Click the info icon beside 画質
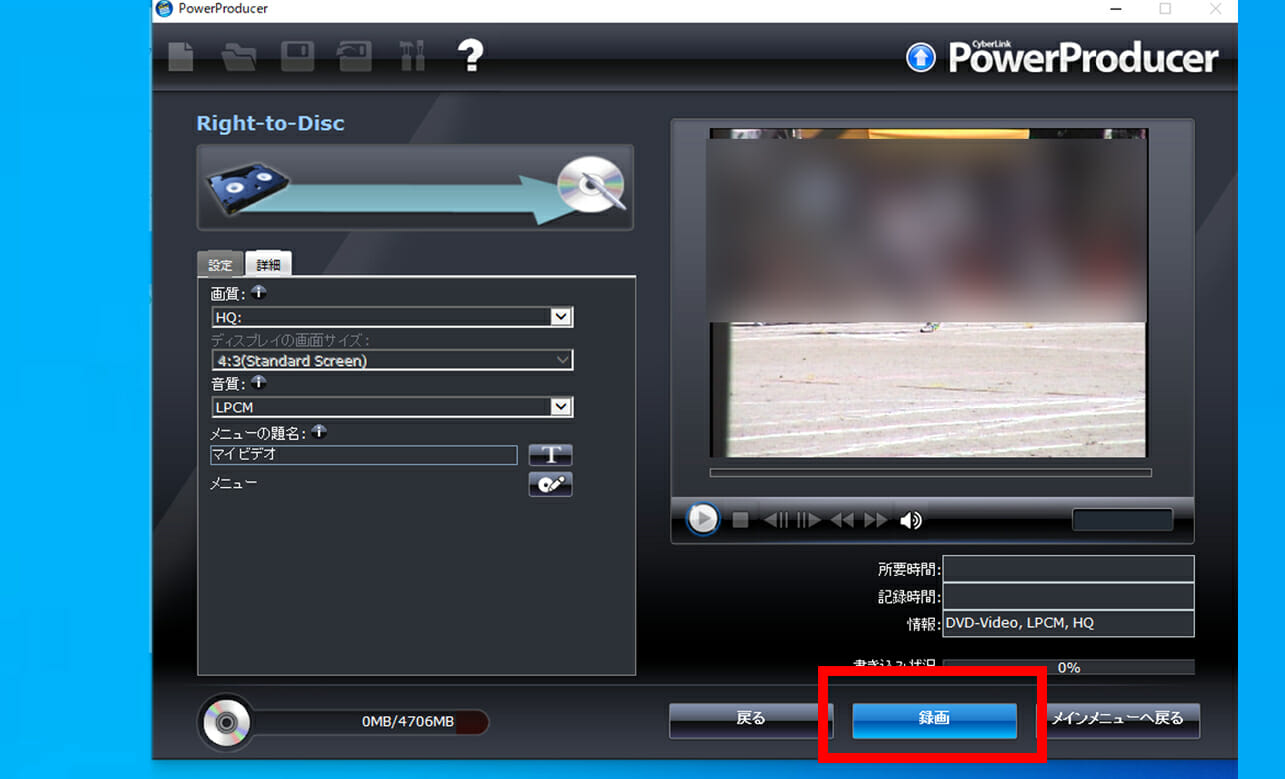 coord(259,293)
